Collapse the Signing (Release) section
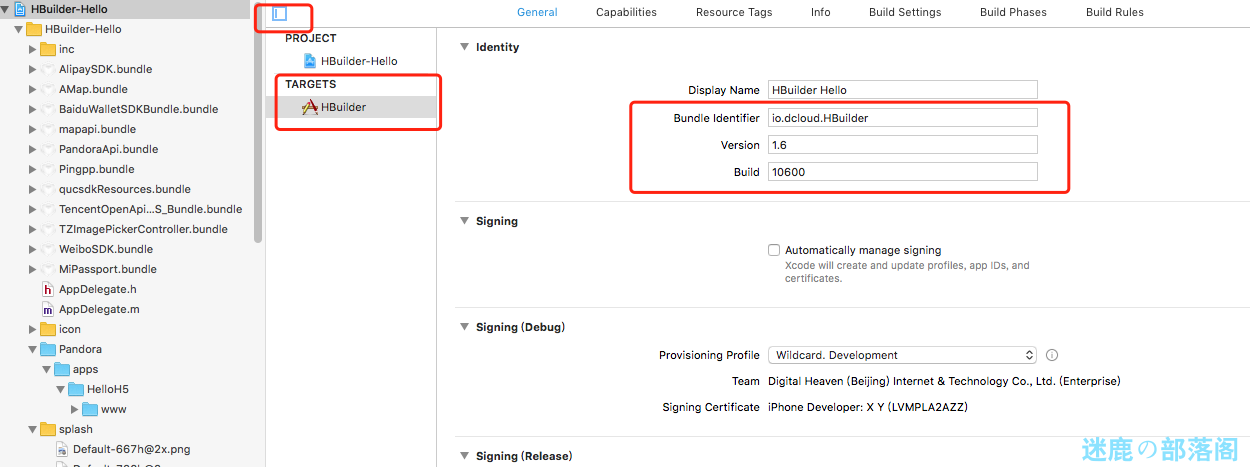The image size is (1250, 467). [x=464, y=456]
